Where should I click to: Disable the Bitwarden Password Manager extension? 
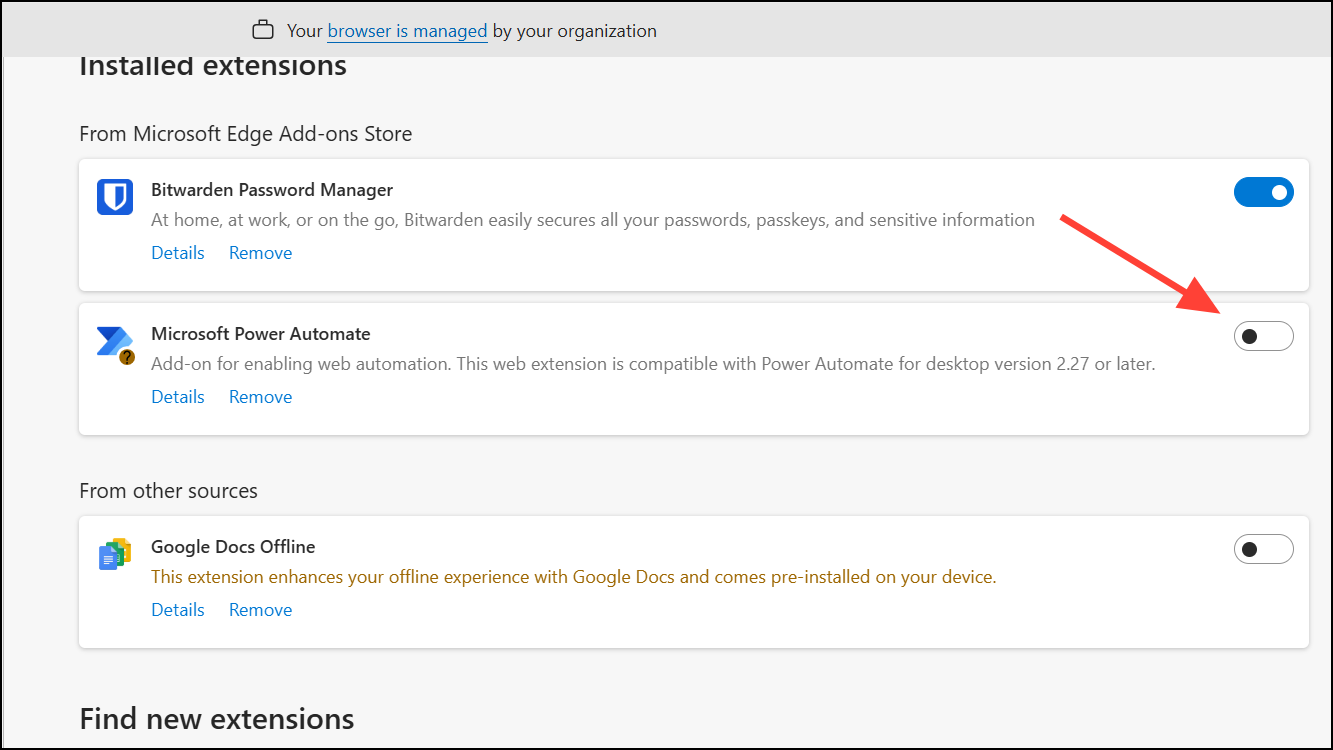[x=1264, y=191]
